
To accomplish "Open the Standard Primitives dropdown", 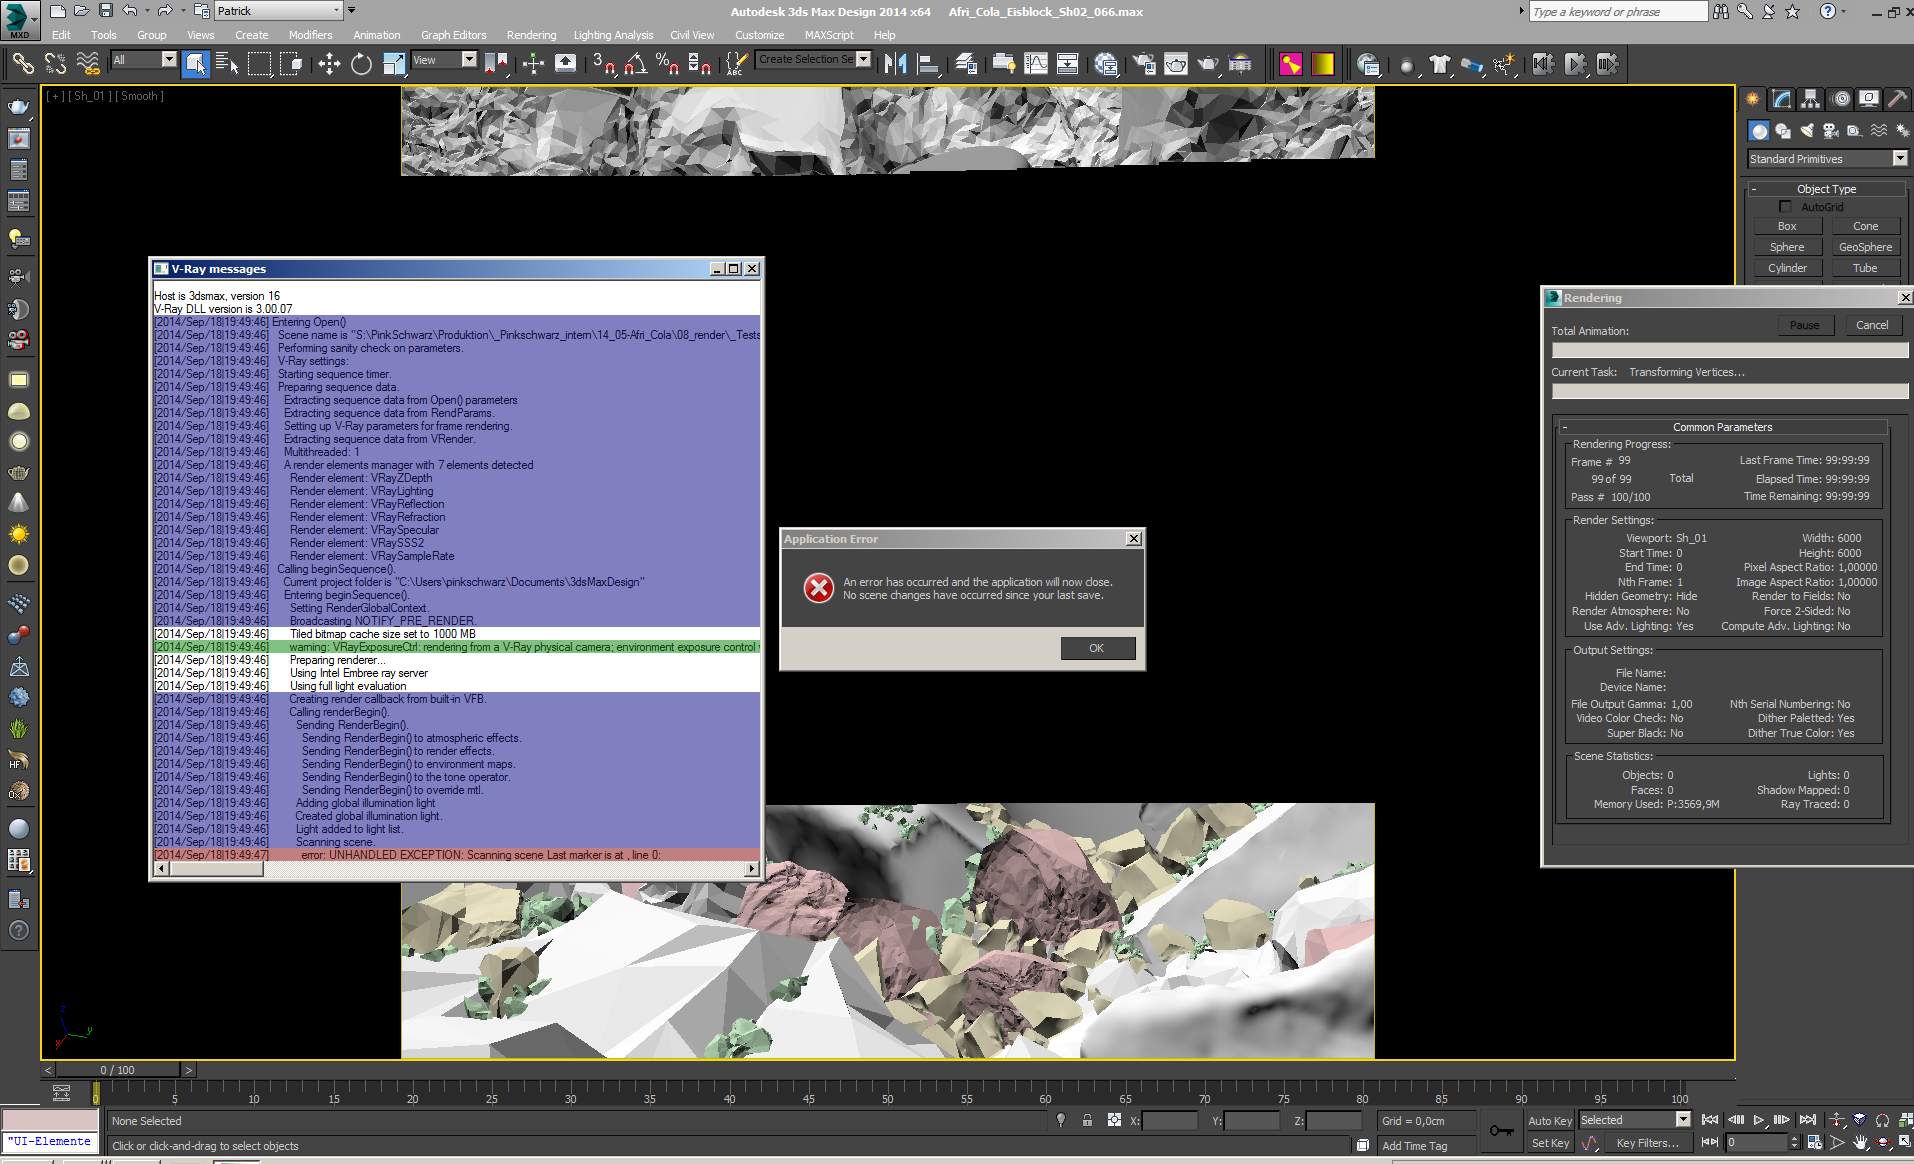I will (1827, 159).
